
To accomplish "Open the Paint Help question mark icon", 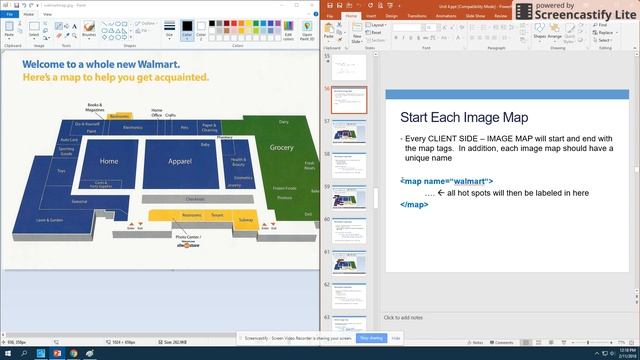I will click(x=316, y=14).
